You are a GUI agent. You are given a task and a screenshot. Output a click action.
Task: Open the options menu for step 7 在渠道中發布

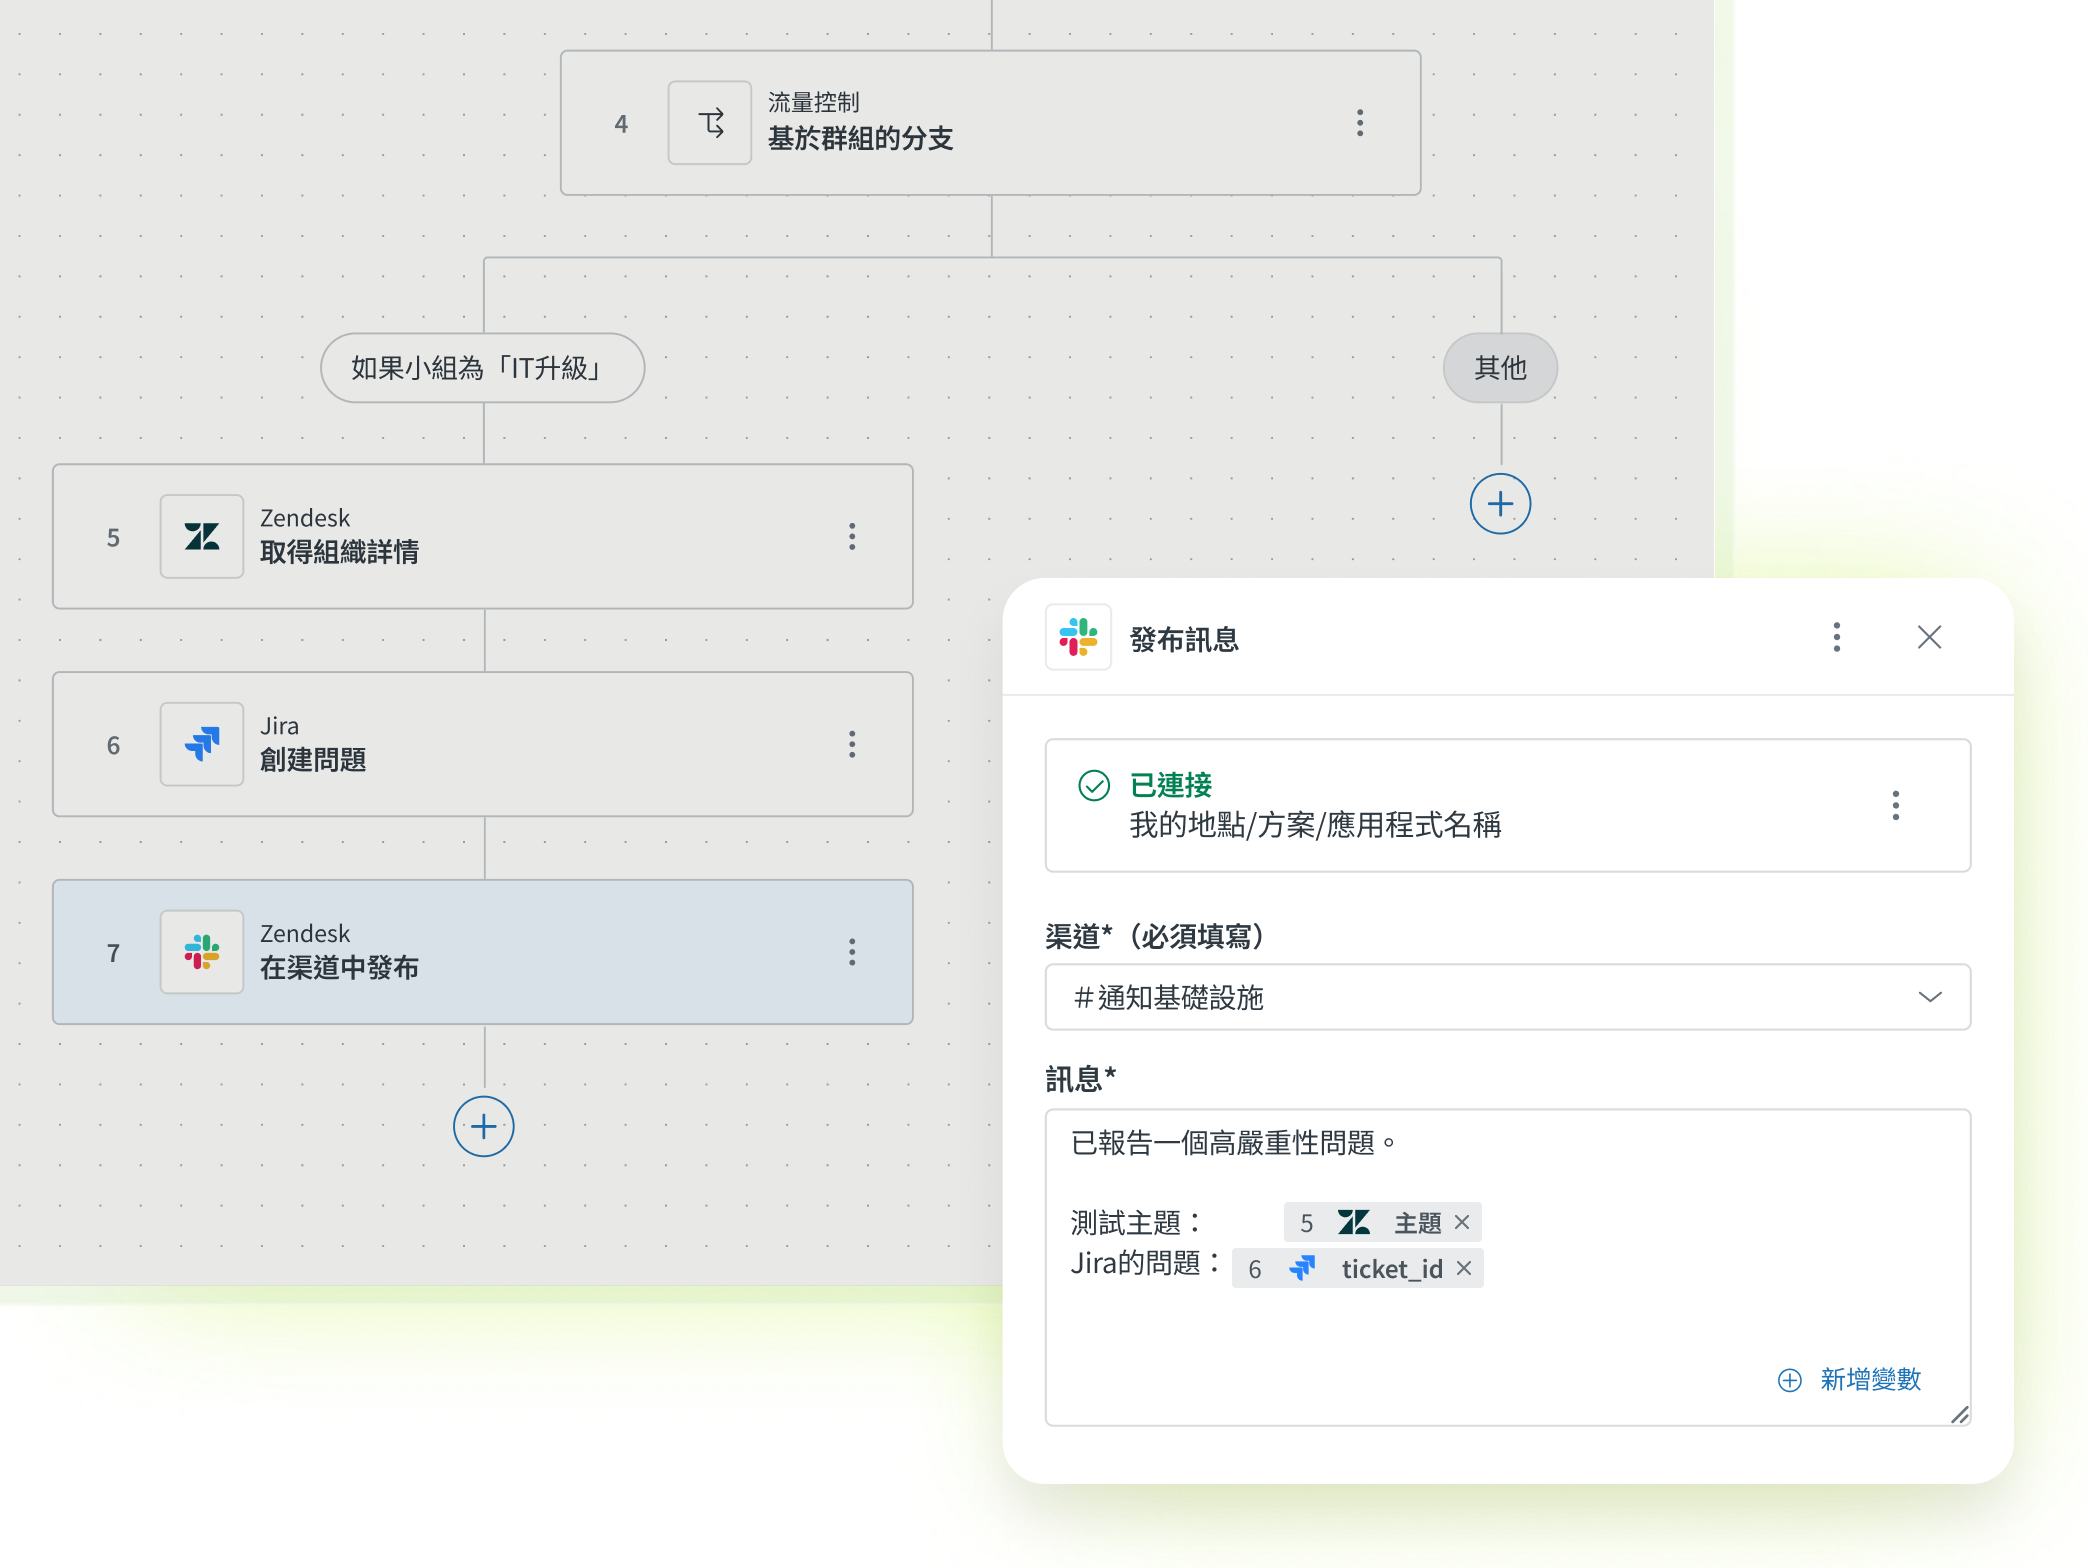pos(852,952)
